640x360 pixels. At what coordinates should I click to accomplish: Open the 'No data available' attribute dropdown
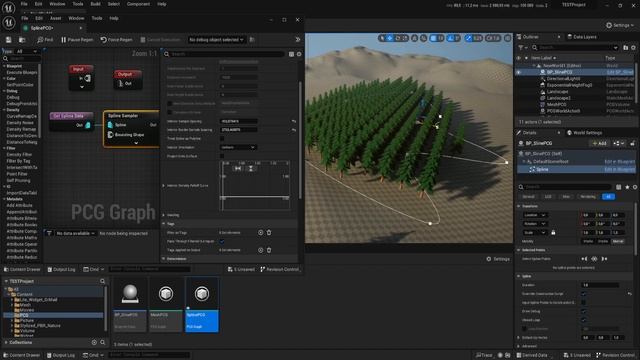tap(75, 233)
